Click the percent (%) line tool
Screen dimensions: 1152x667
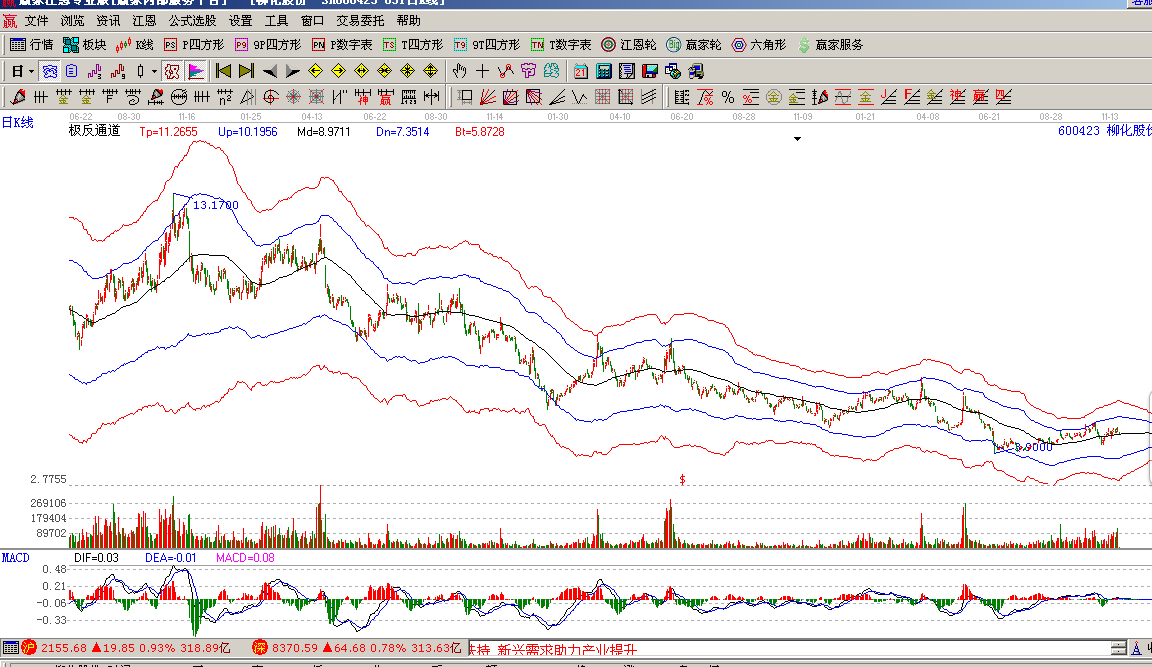[727, 97]
